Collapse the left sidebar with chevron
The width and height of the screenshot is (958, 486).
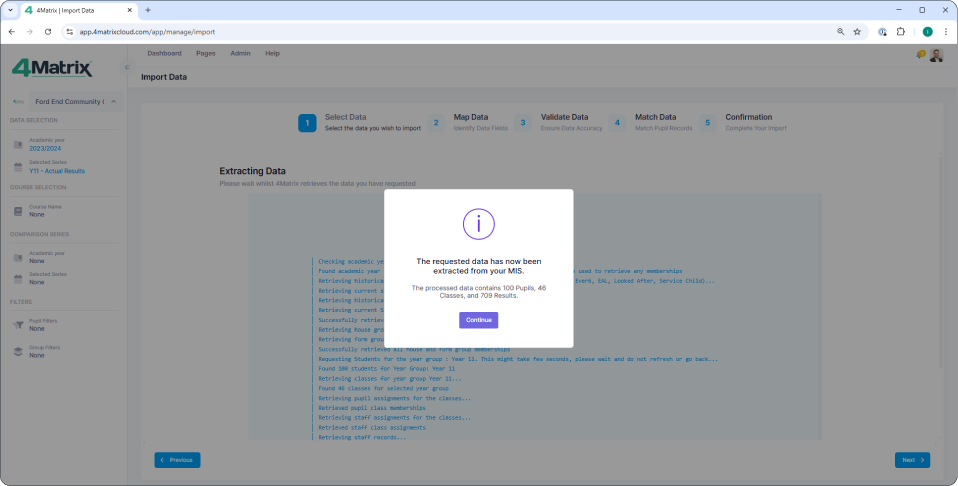126,67
